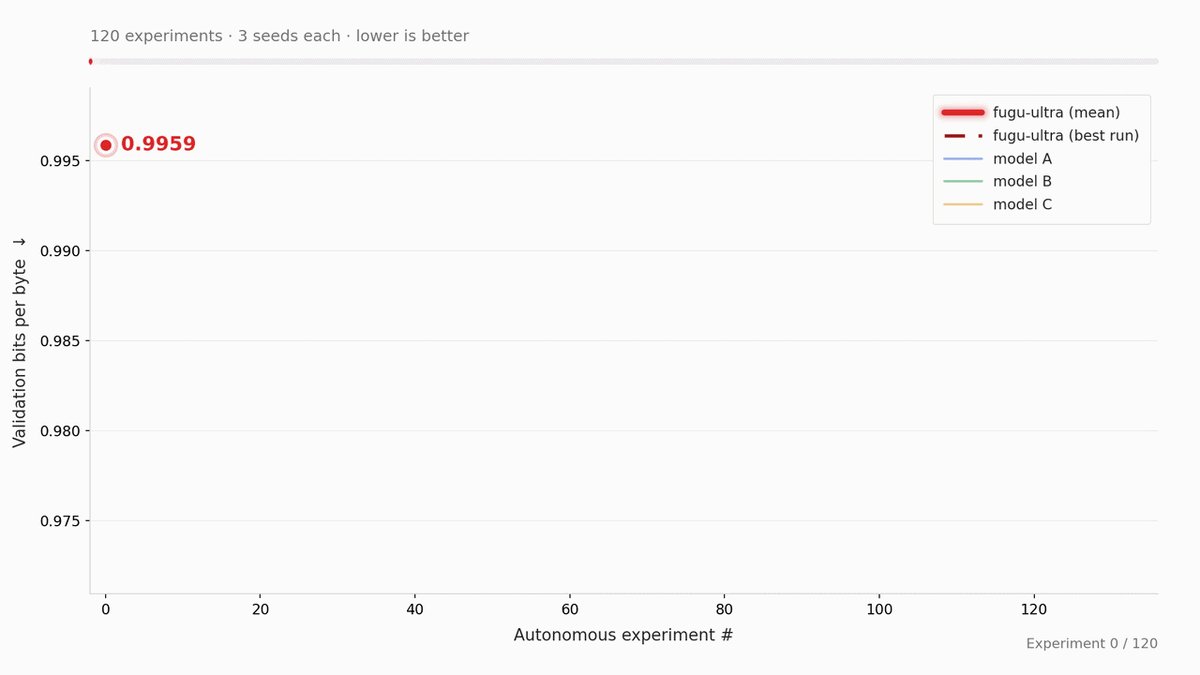Click the Autonomous experiment # axis title
The width and height of the screenshot is (1200, 675).
tap(624, 635)
